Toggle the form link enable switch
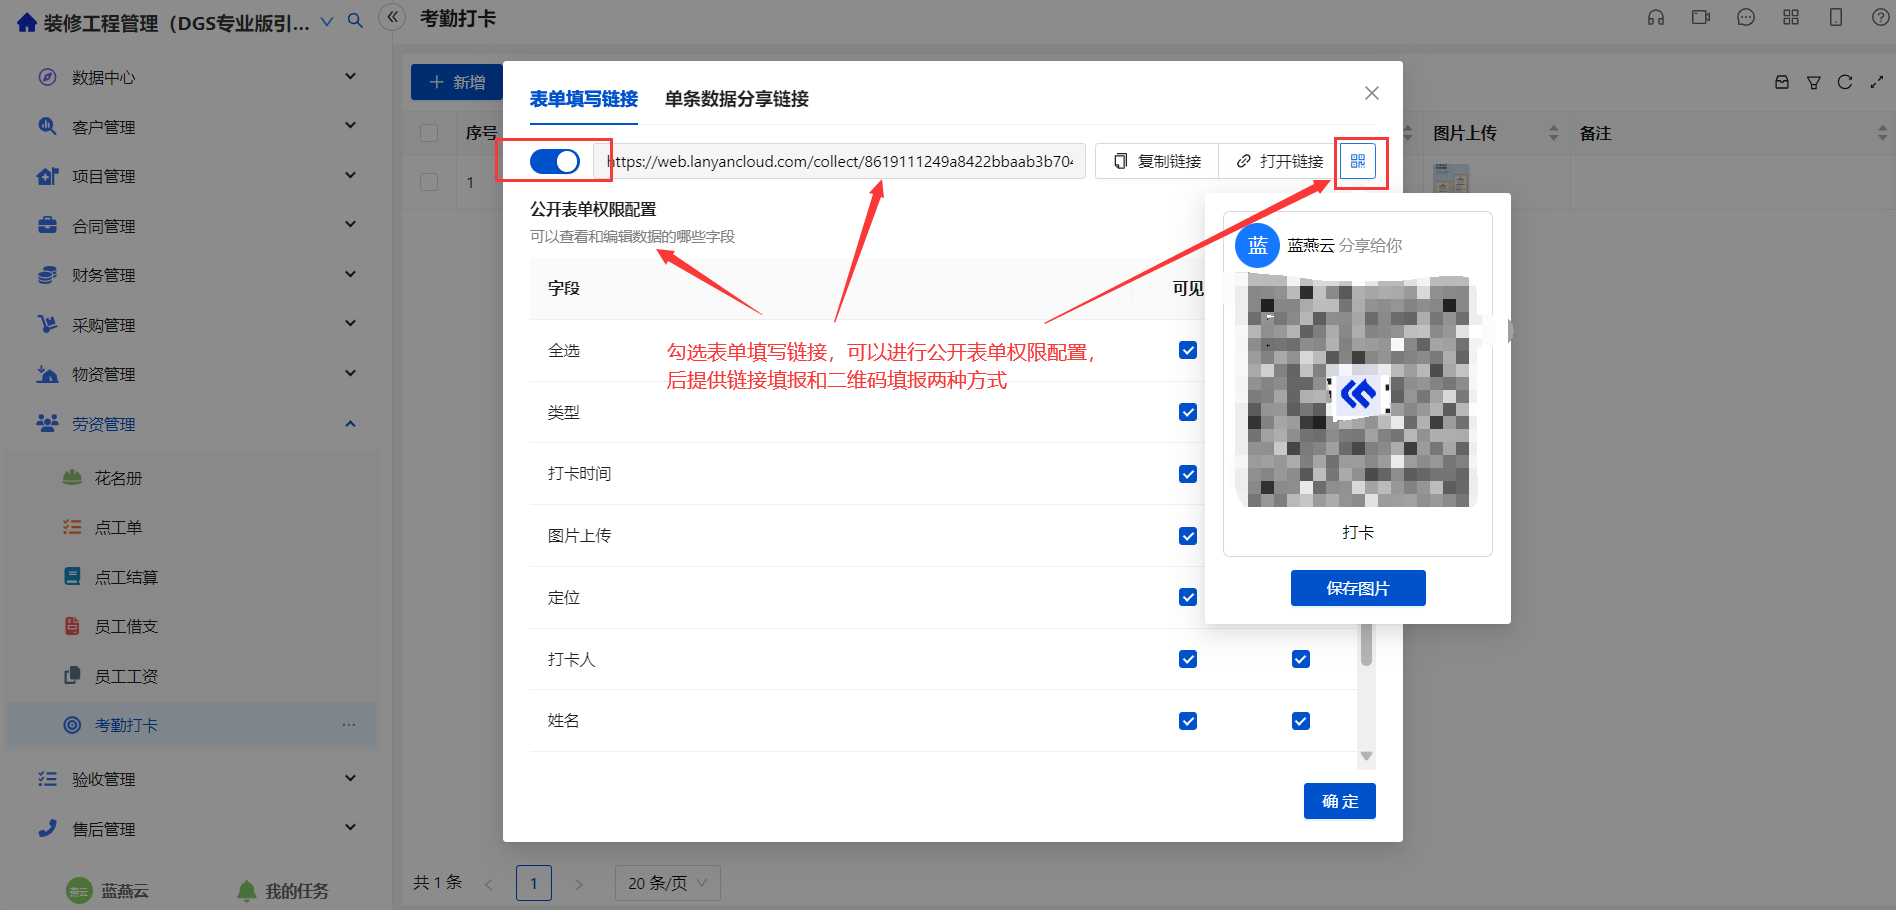Image resolution: width=1896 pixels, height=910 pixels. coord(554,161)
